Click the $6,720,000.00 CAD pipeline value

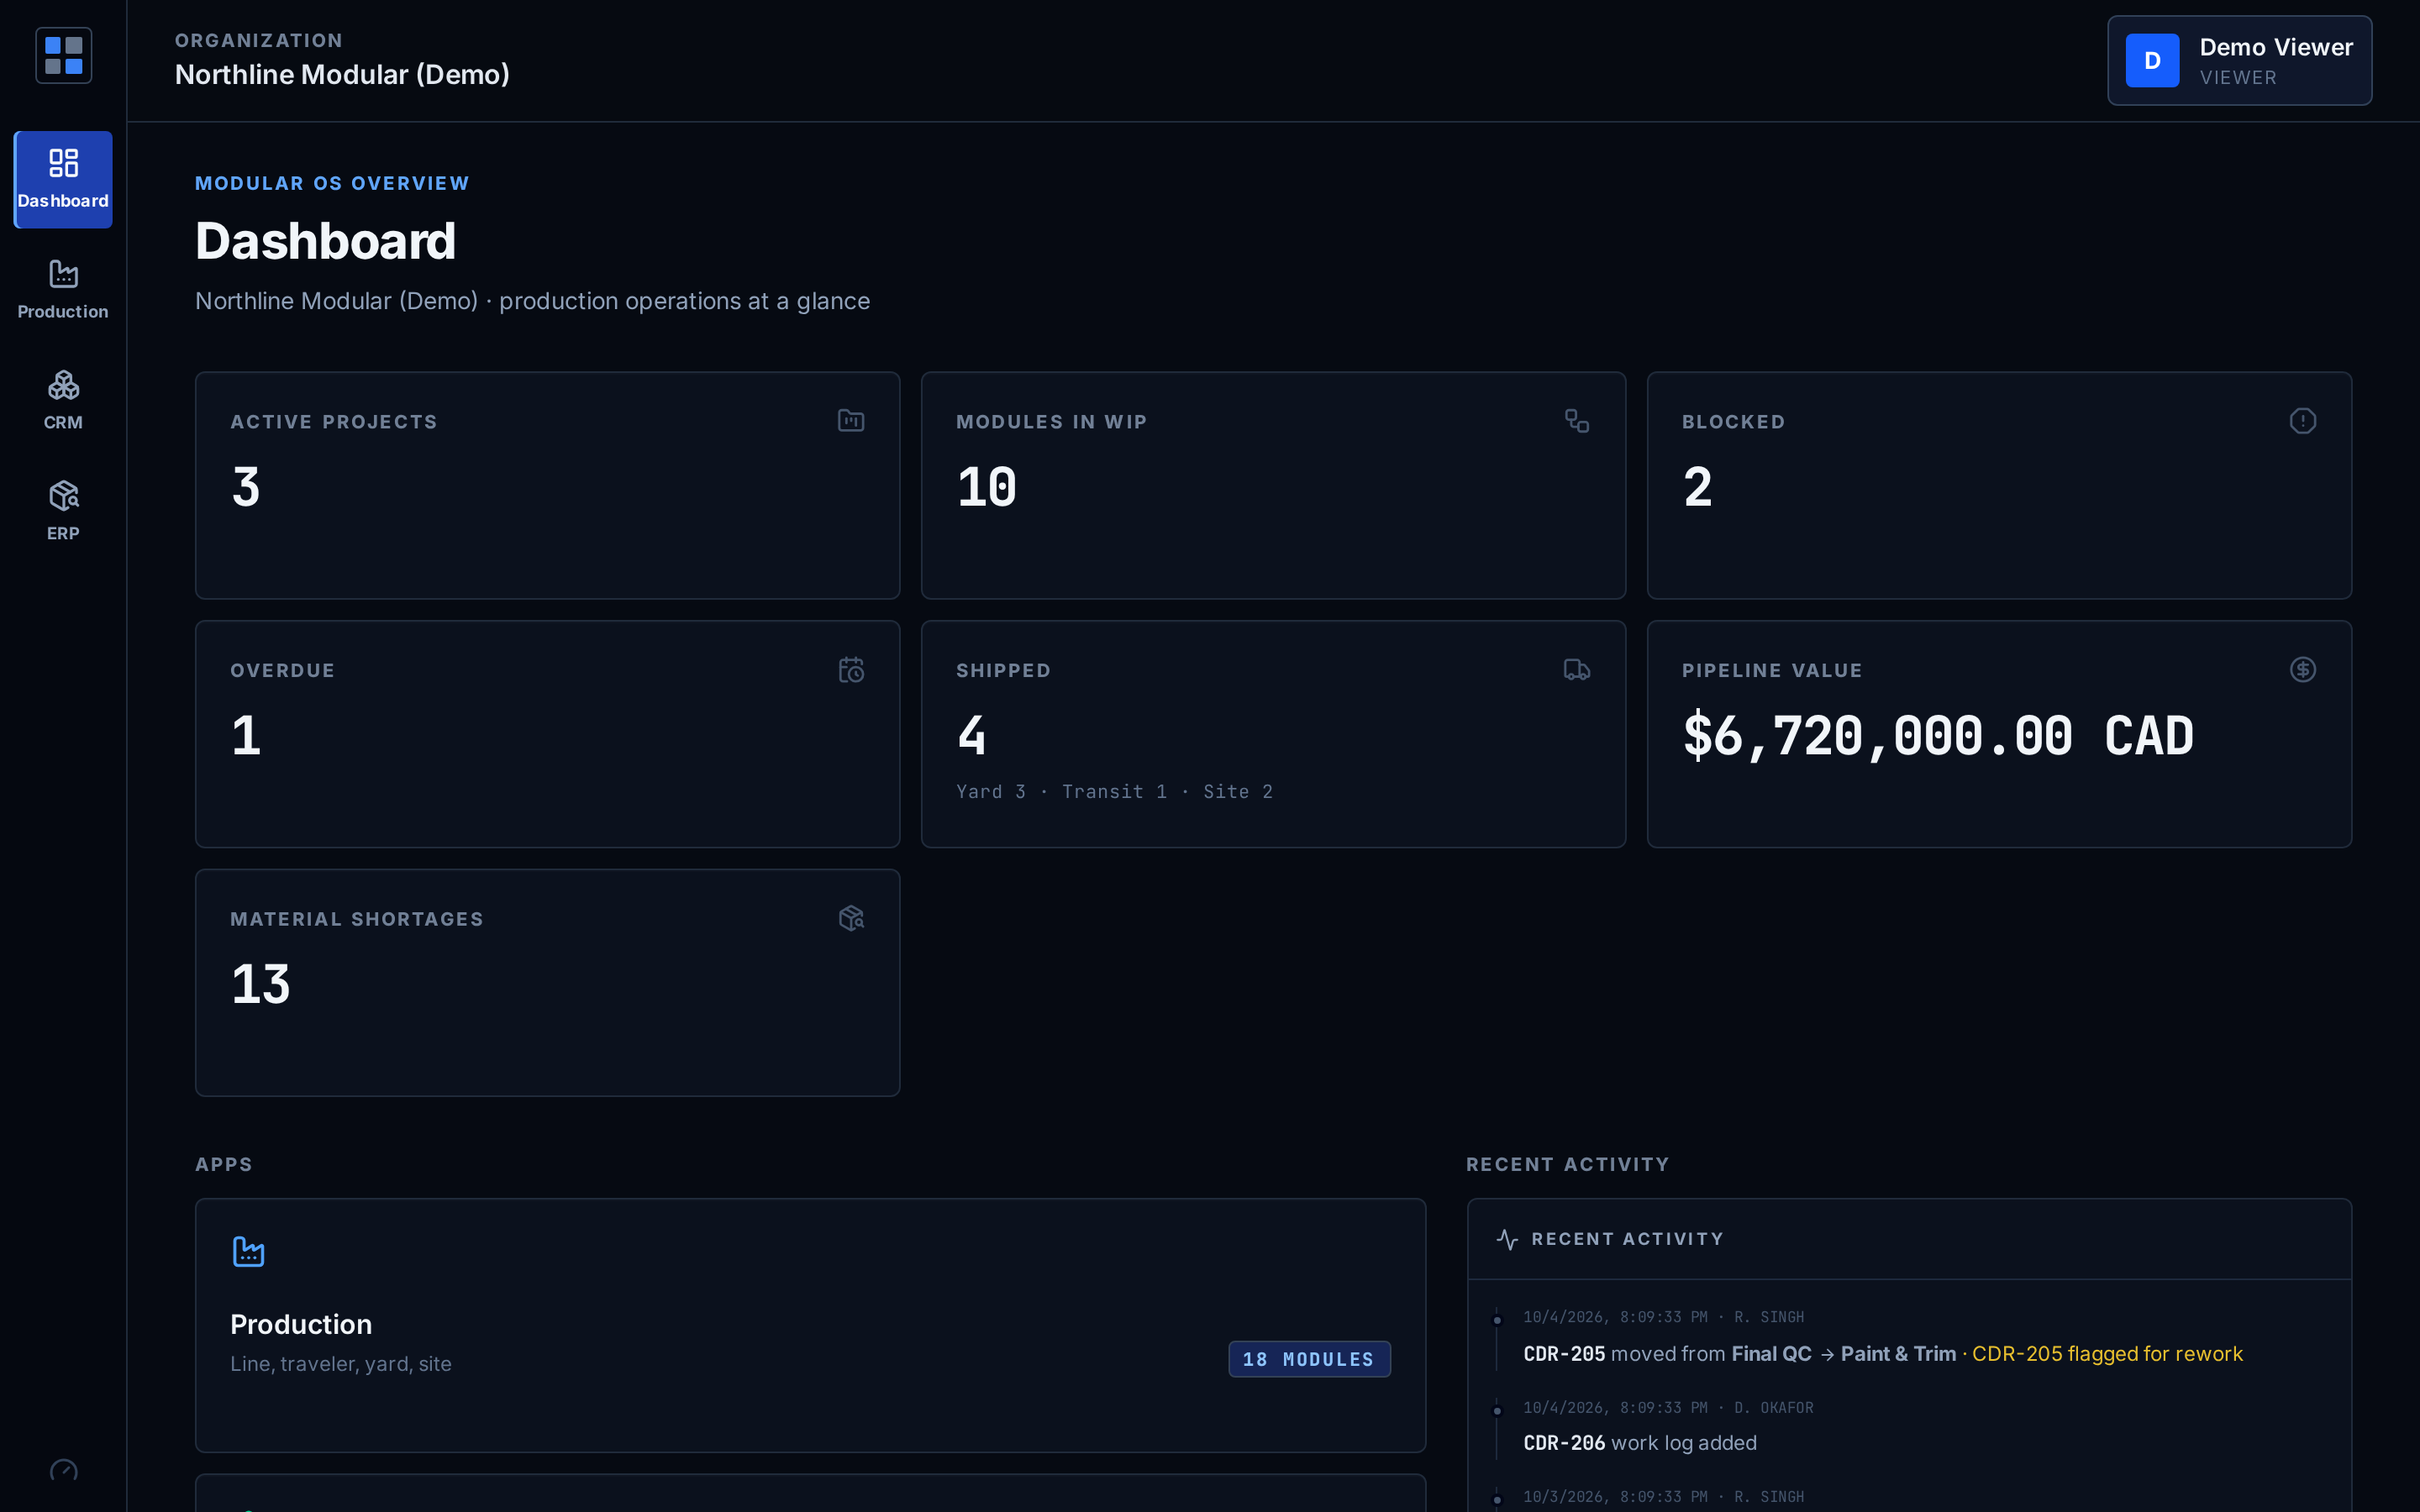click(x=1938, y=736)
